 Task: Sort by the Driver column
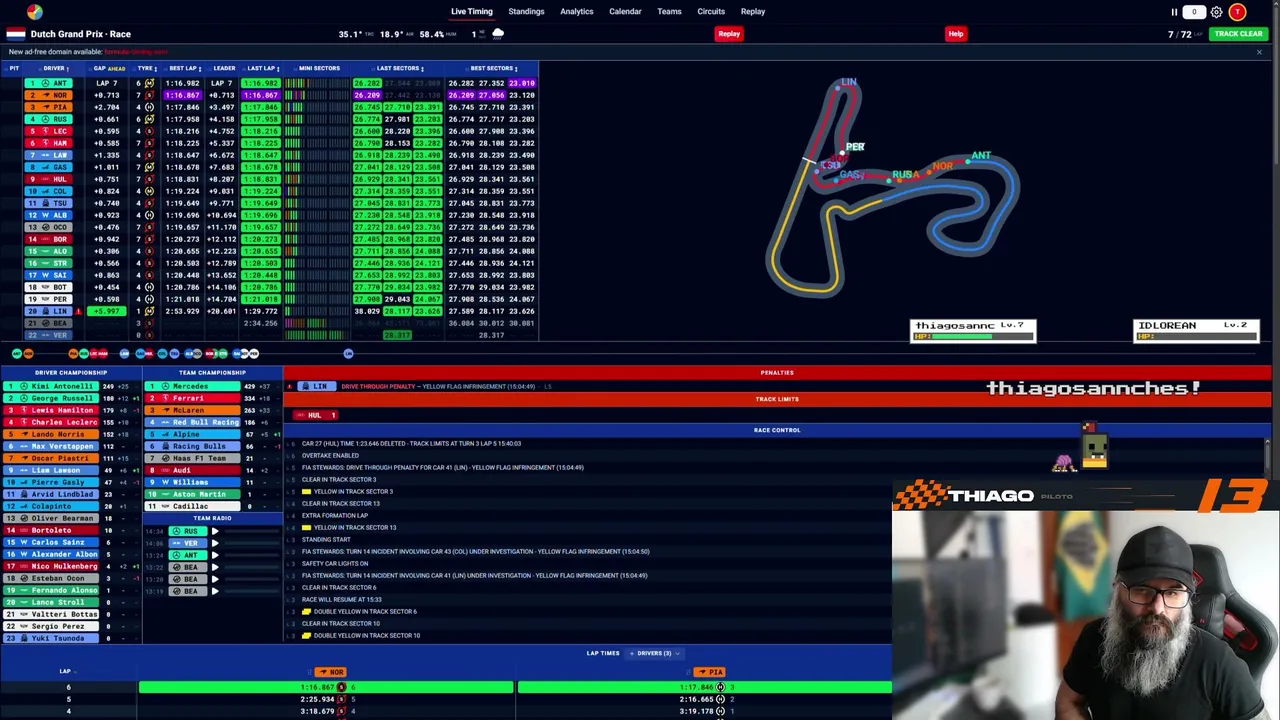56,68
